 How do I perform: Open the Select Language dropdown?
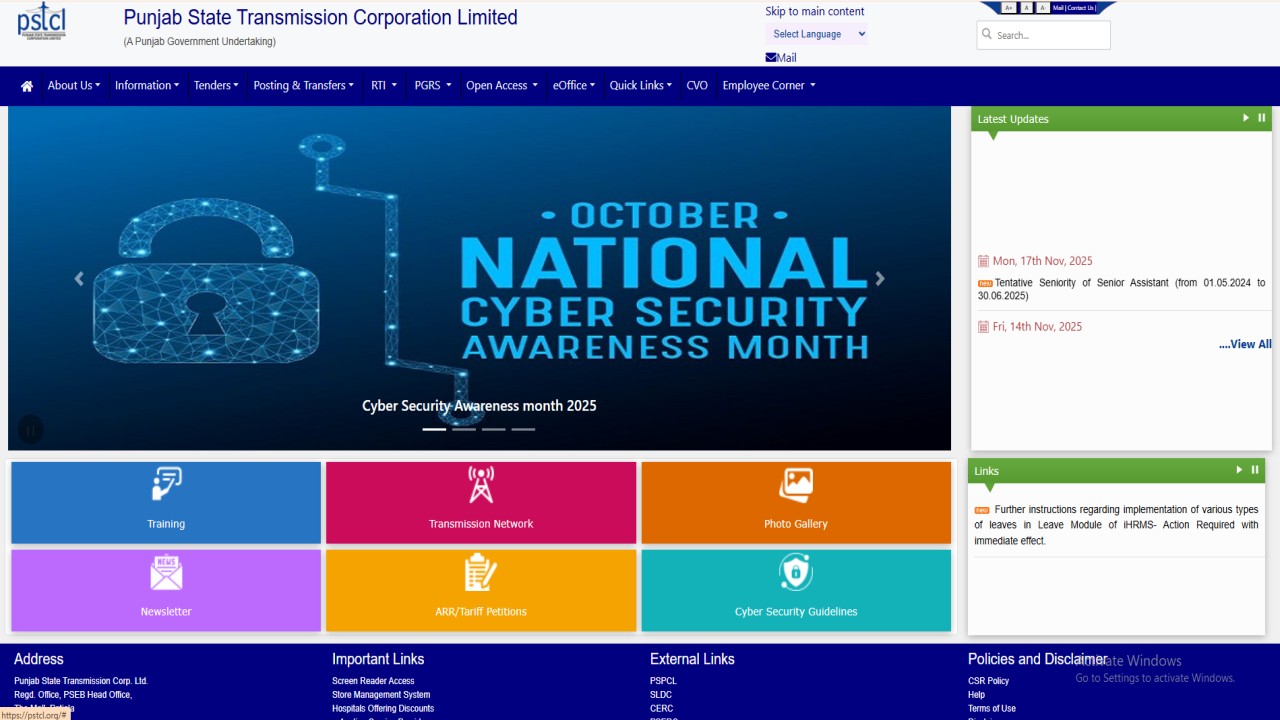point(818,34)
